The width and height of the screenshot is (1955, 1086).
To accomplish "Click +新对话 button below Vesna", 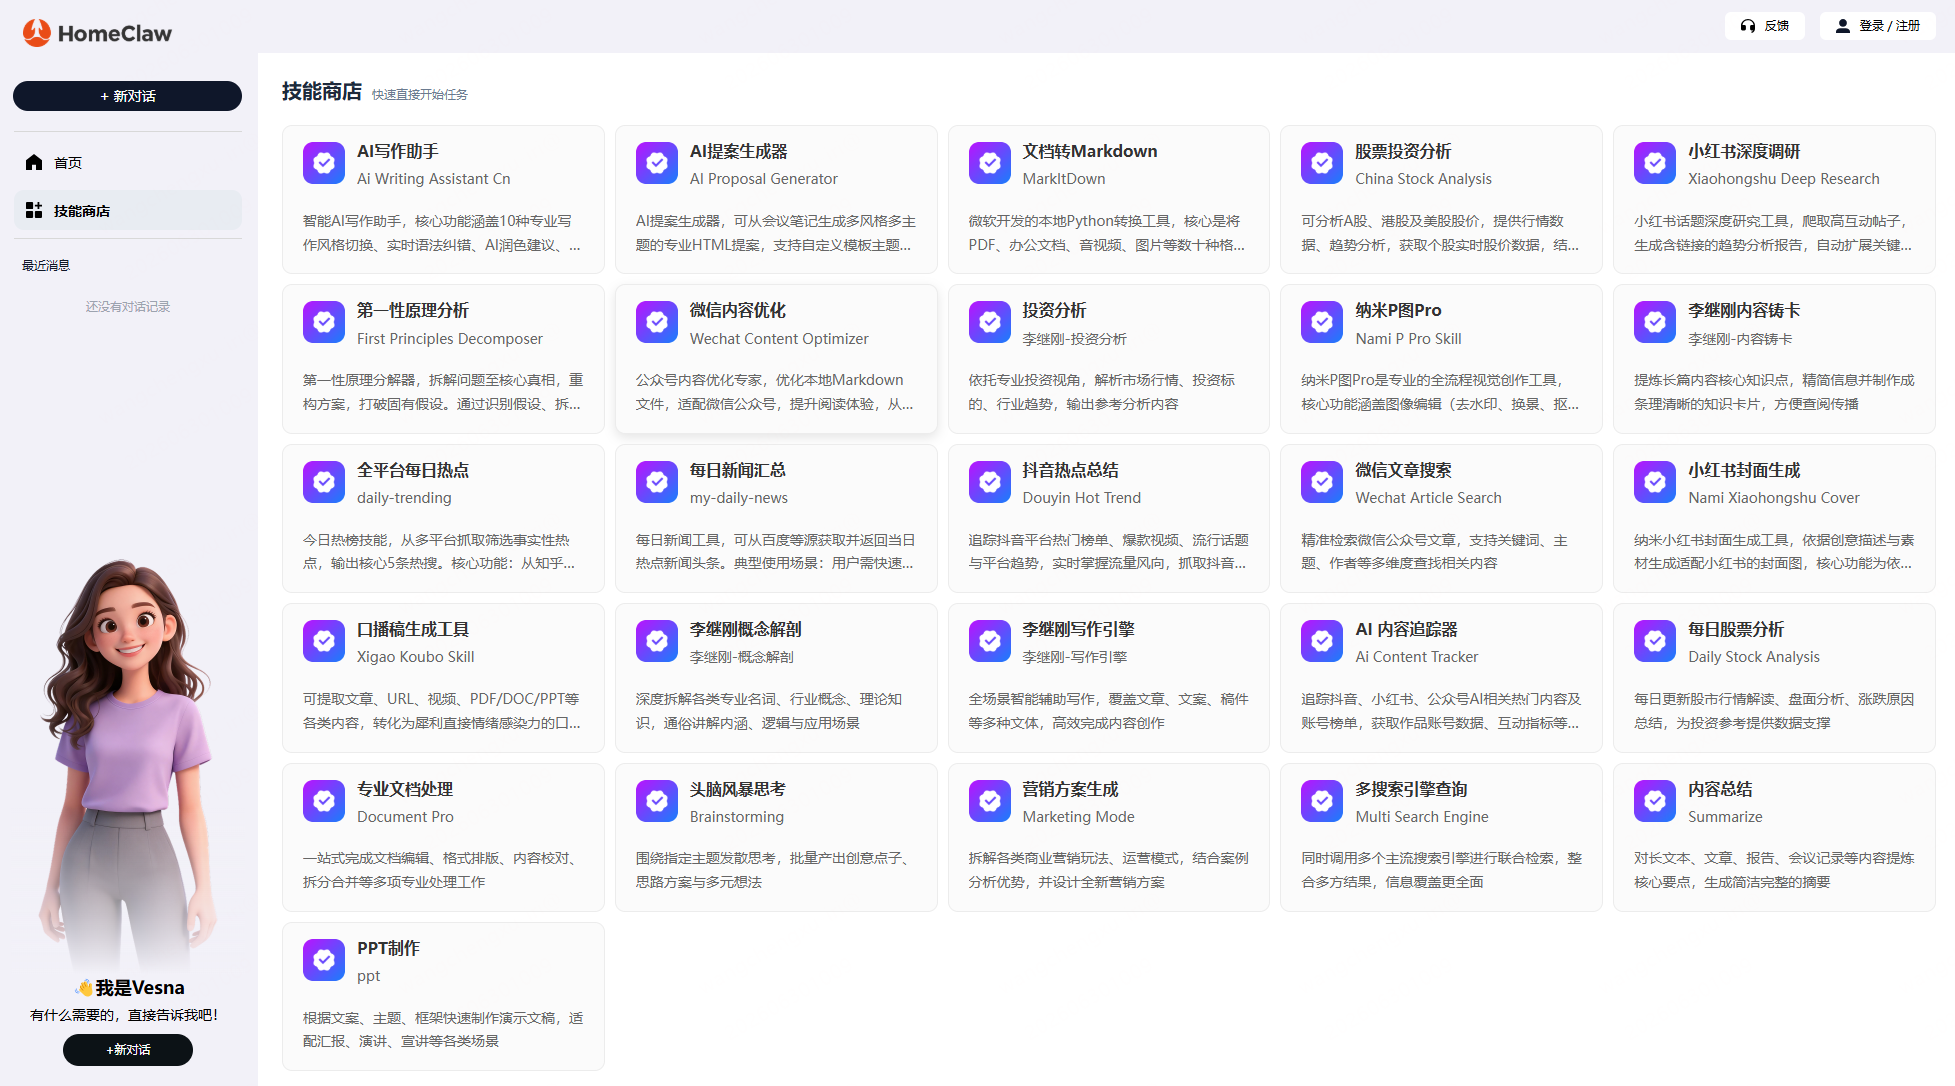I will tap(128, 1050).
